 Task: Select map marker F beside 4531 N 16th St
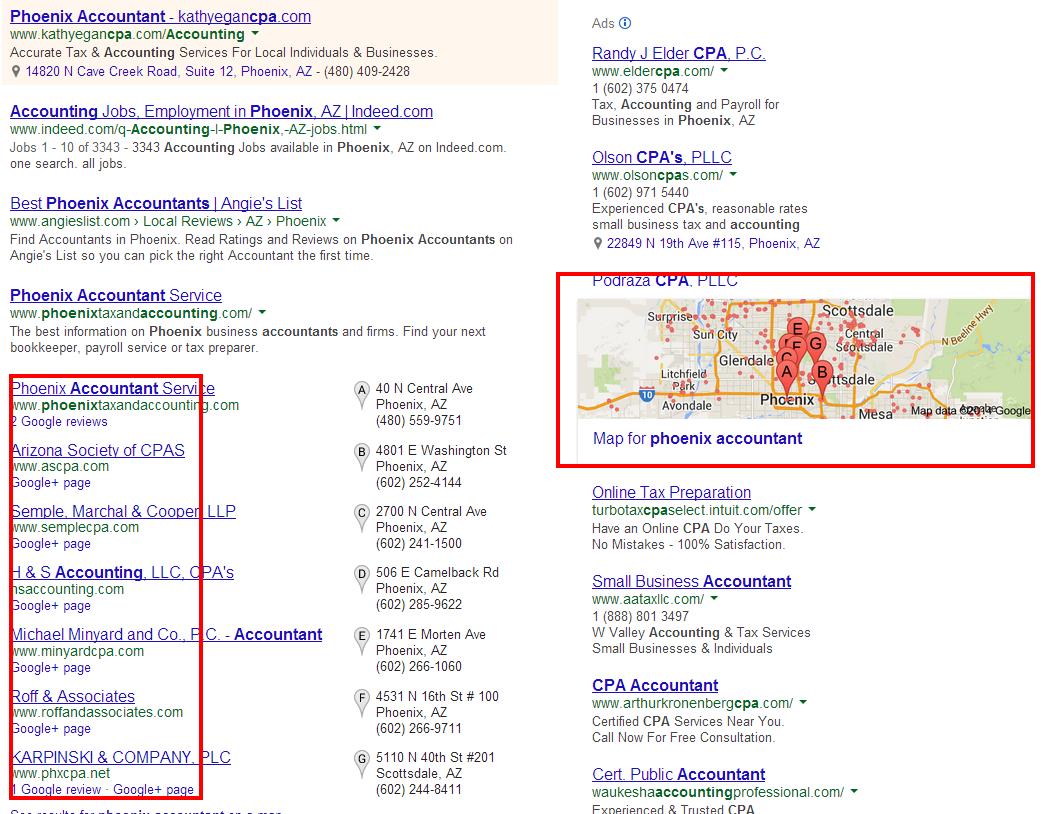(362, 701)
